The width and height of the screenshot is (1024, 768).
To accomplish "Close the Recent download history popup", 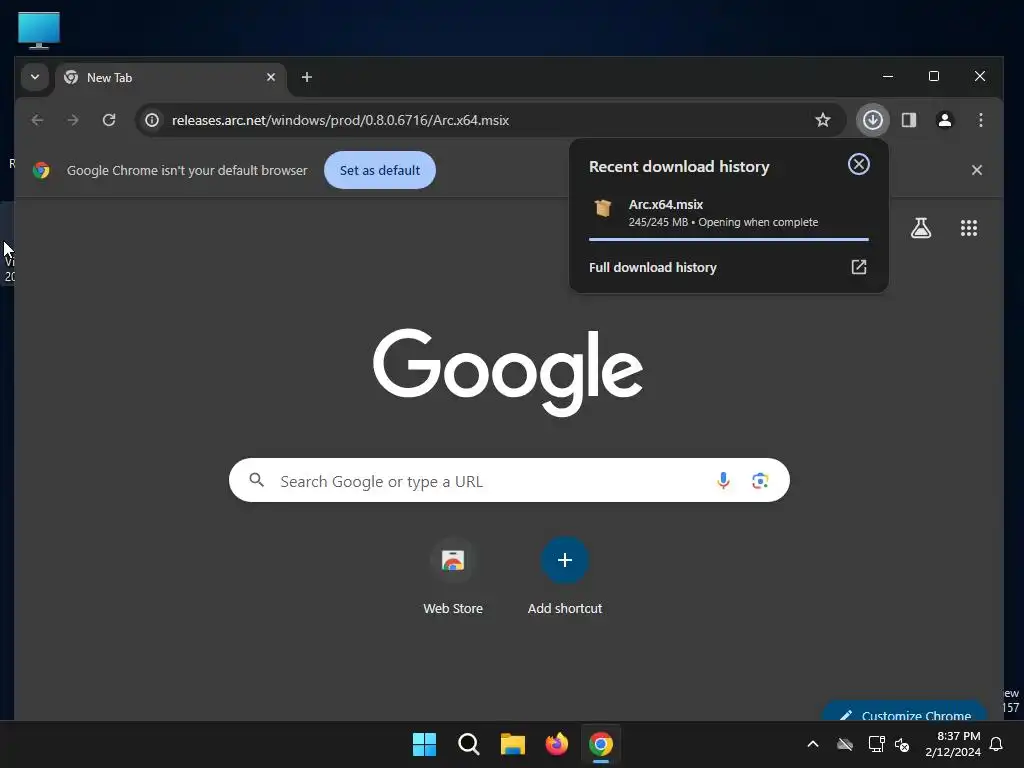I will click(x=858, y=164).
